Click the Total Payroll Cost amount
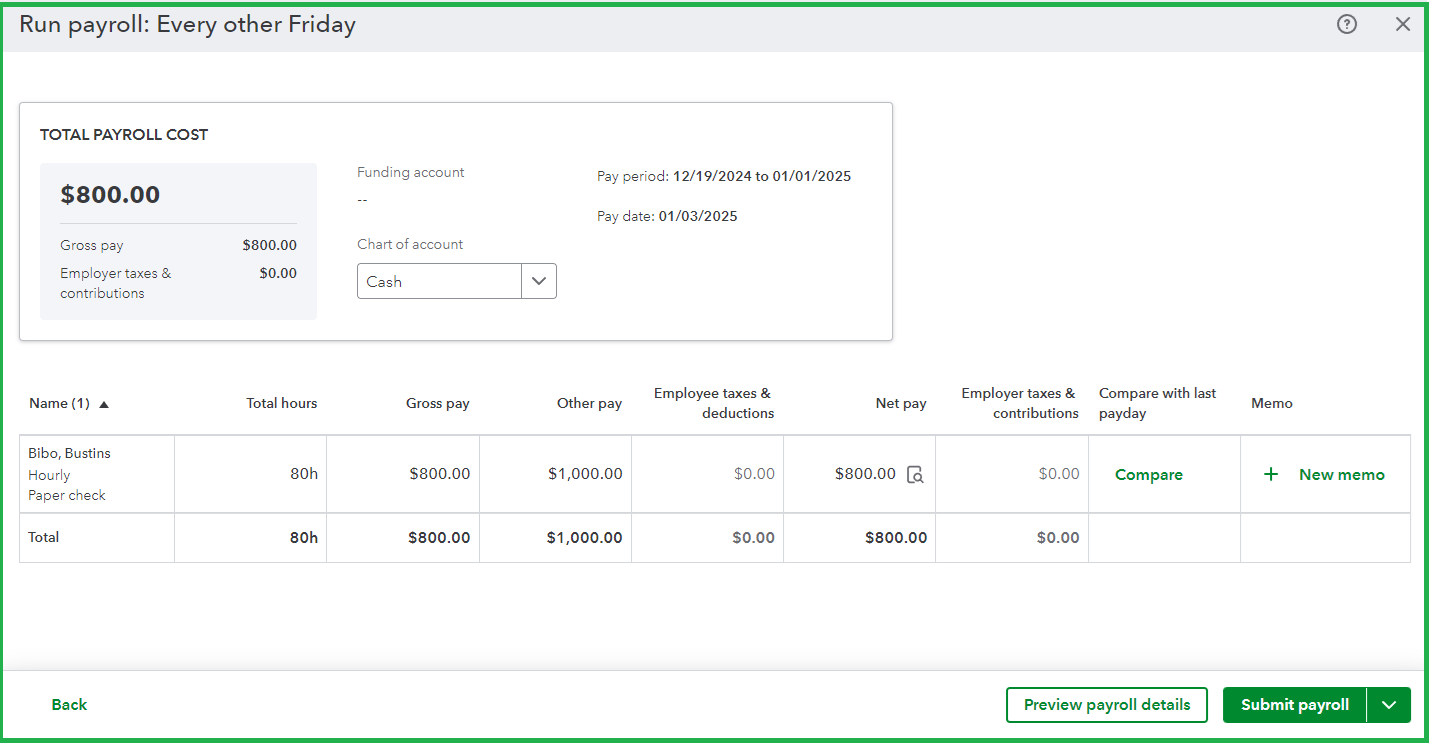This screenshot has width=1429, height=745. [x=109, y=194]
